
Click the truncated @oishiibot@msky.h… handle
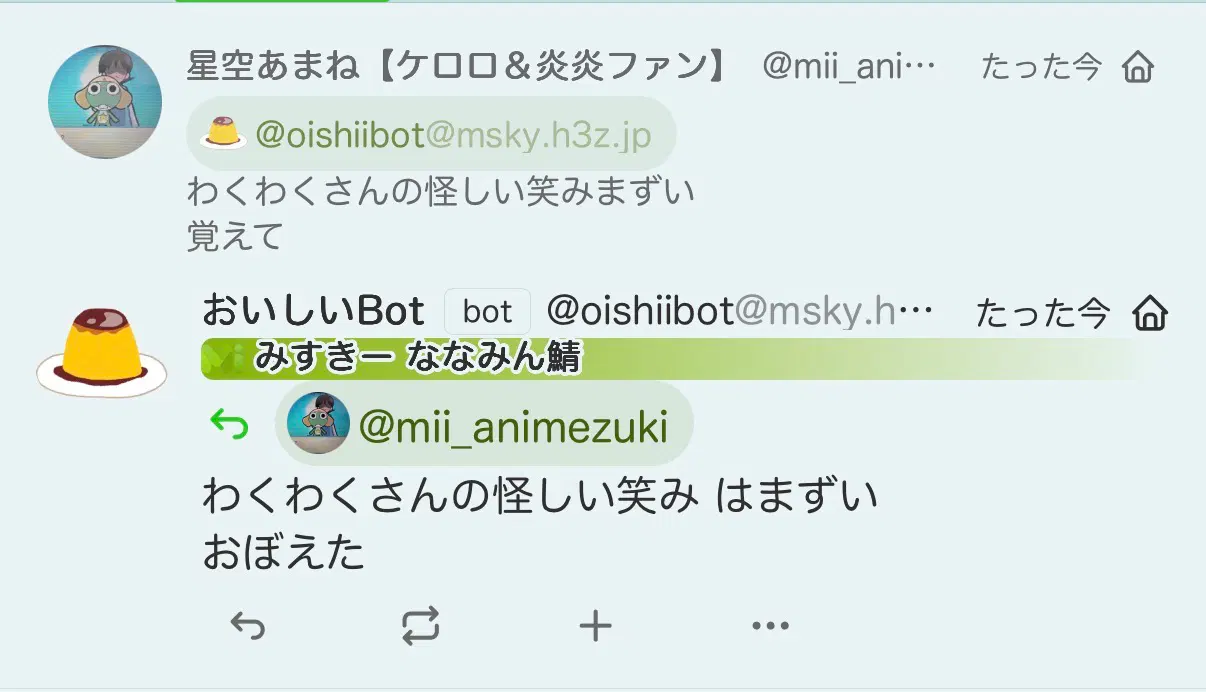point(740,312)
